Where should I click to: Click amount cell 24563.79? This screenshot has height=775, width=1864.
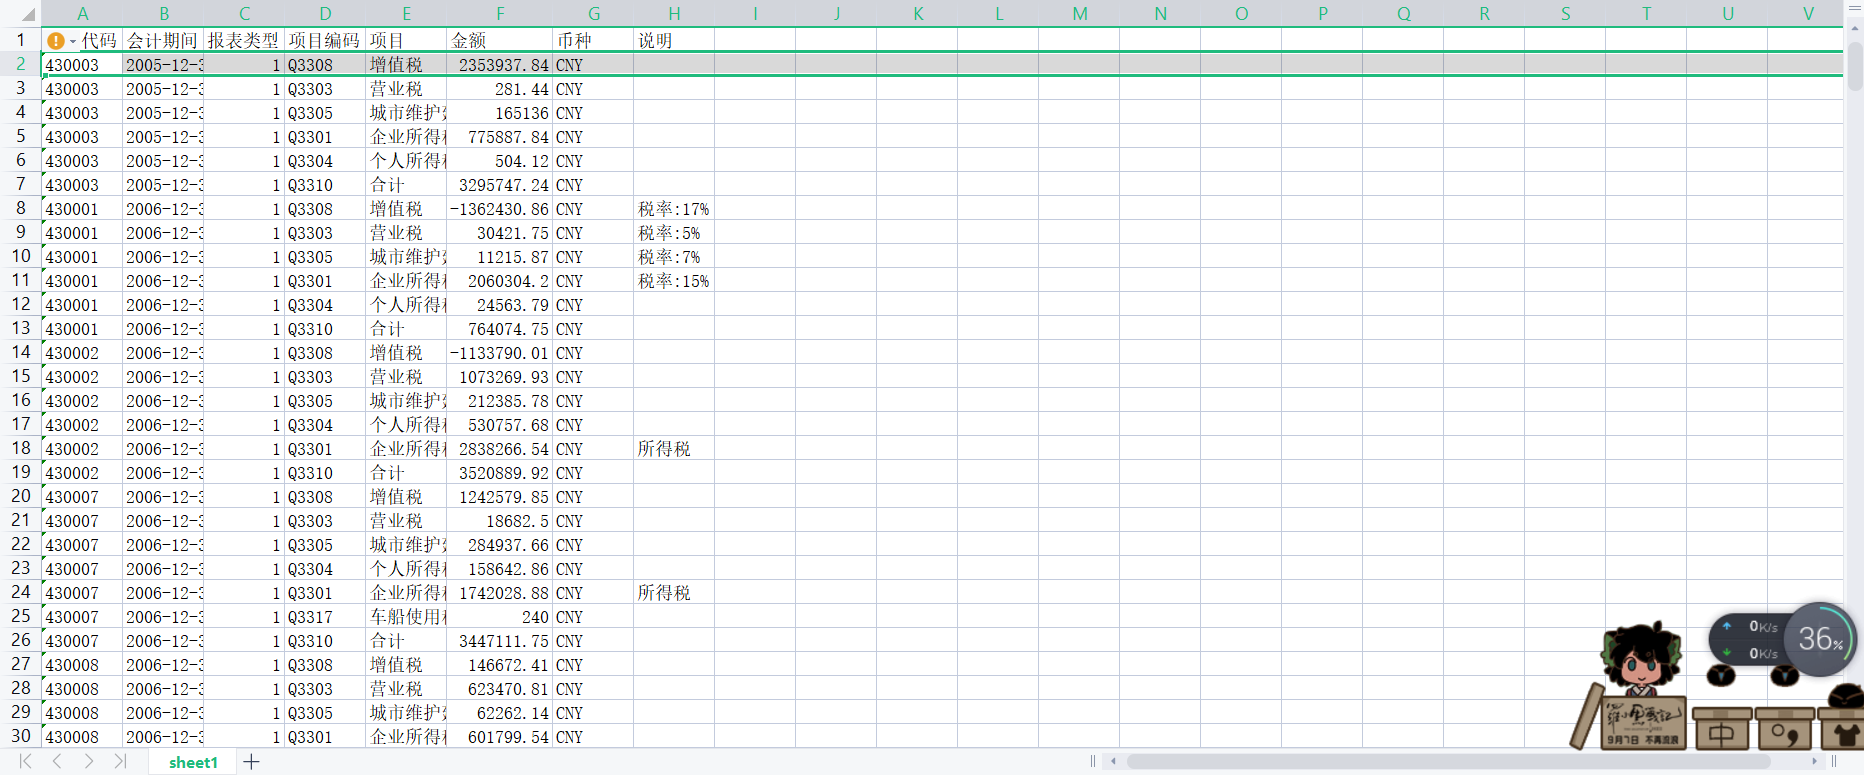pyautogui.click(x=500, y=305)
